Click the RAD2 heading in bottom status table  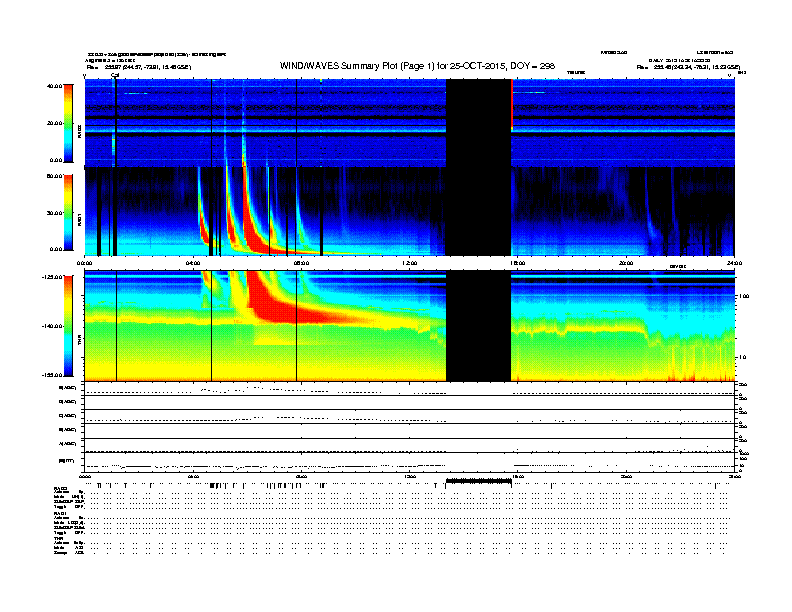pyautogui.click(x=61, y=489)
